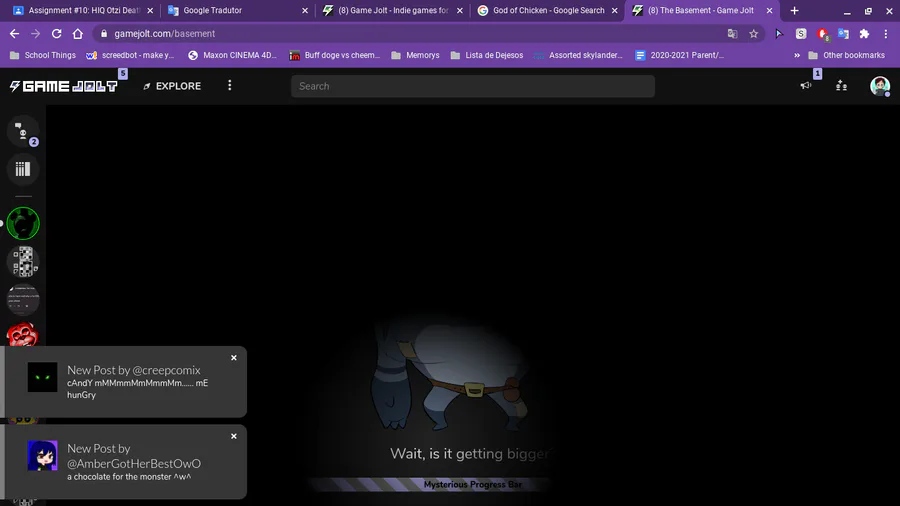Image resolution: width=900 pixels, height=506 pixels.
Task: Go forward in browser history
Action: click(36, 34)
